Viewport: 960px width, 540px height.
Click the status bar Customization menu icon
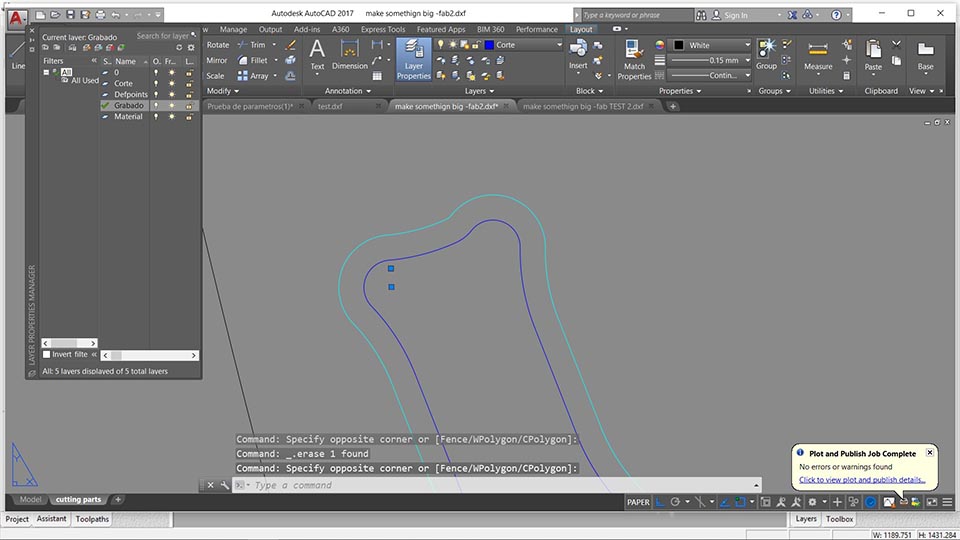tap(947, 502)
